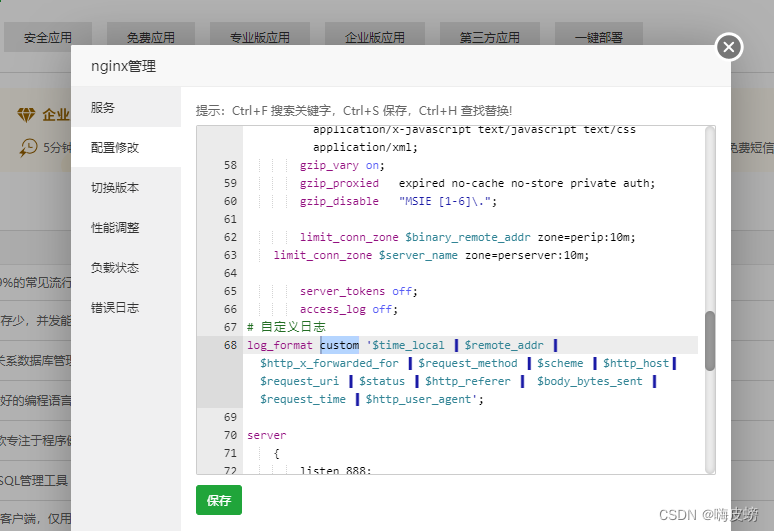Click the $http_host variable

tap(636, 364)
